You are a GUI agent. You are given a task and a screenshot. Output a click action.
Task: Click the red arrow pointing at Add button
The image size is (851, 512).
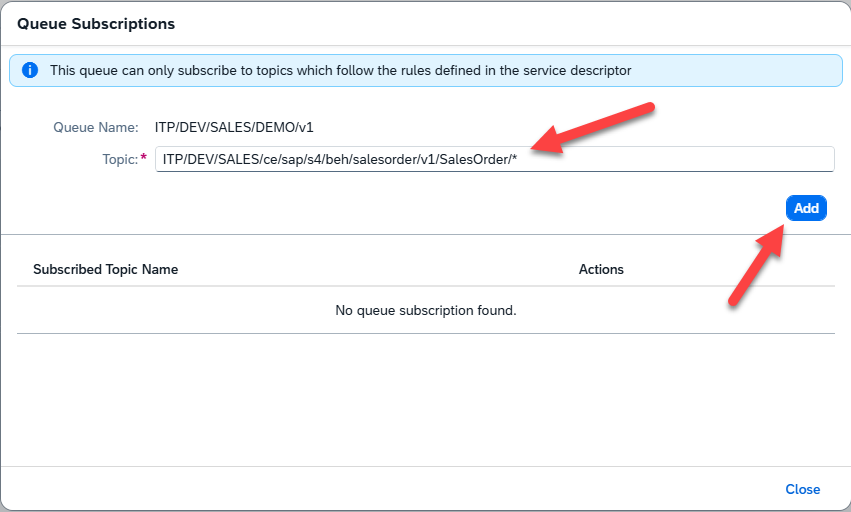point(755,265)
